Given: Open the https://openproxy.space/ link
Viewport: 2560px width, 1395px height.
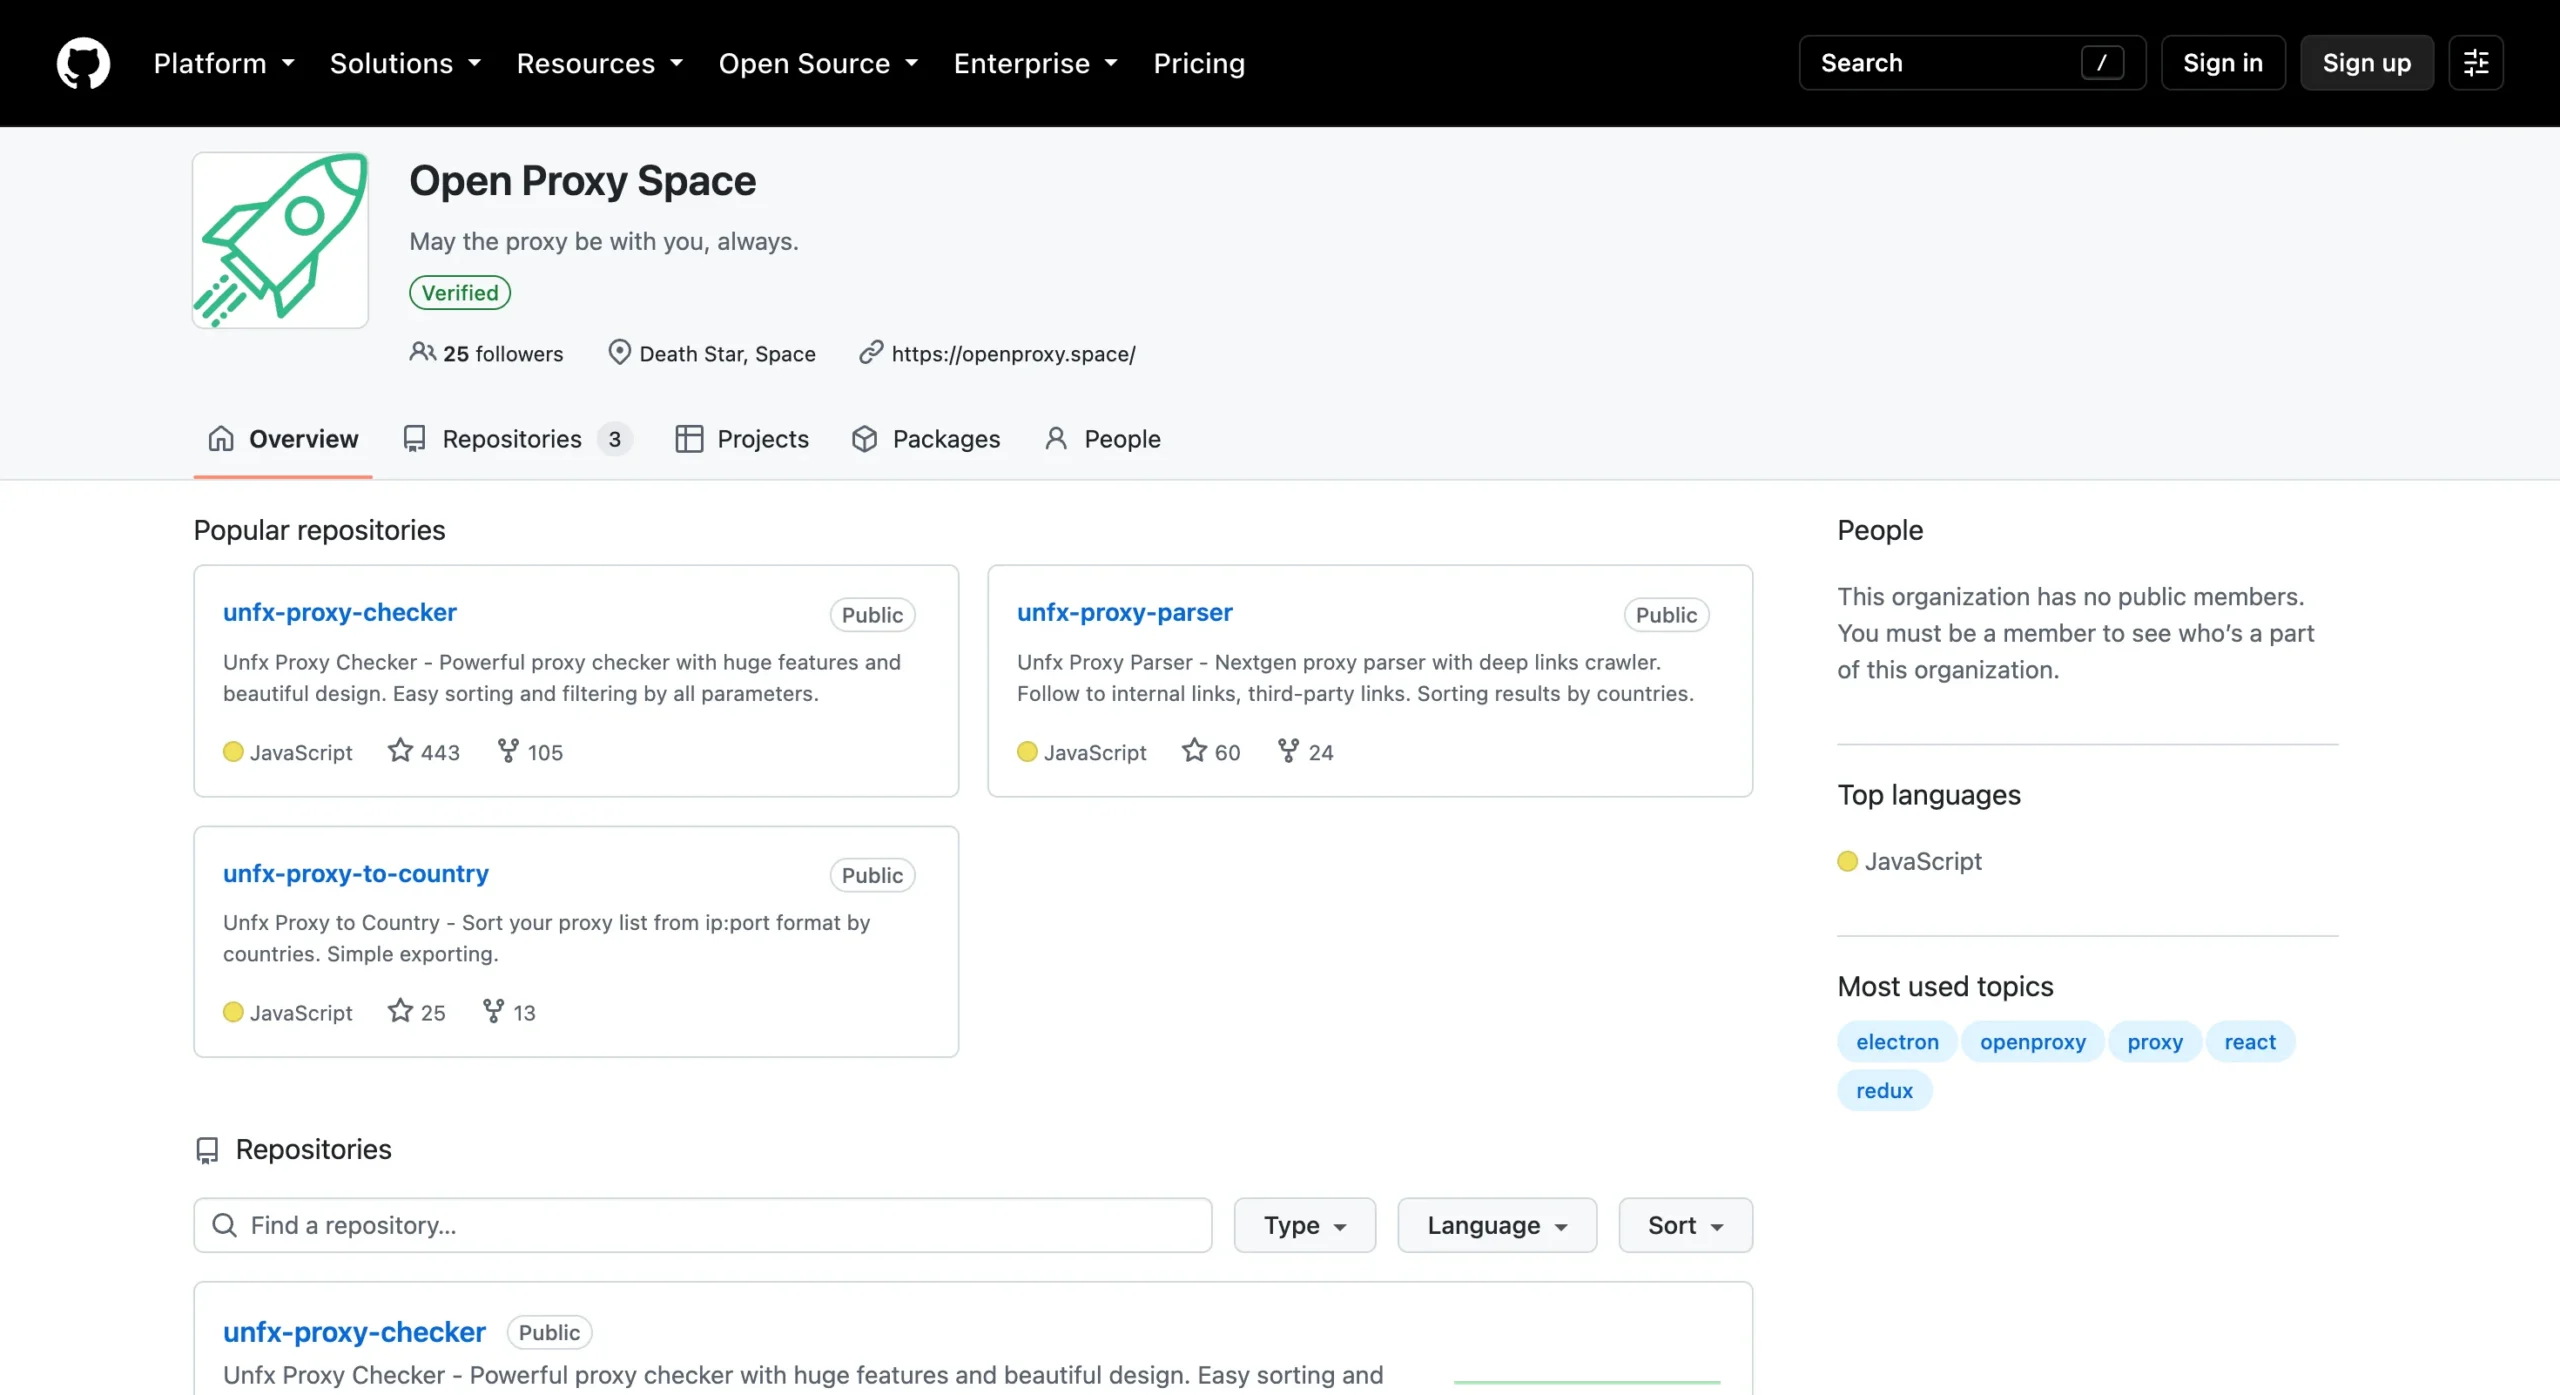Looking at the screenshot, I should click(1013, 354).
